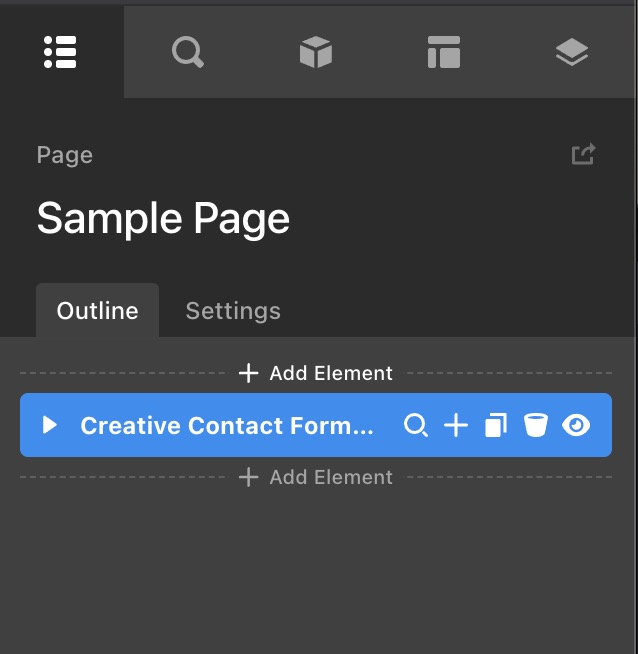Select the Creative Contact Form row
The image size is (638, 654).
(316, 425)
